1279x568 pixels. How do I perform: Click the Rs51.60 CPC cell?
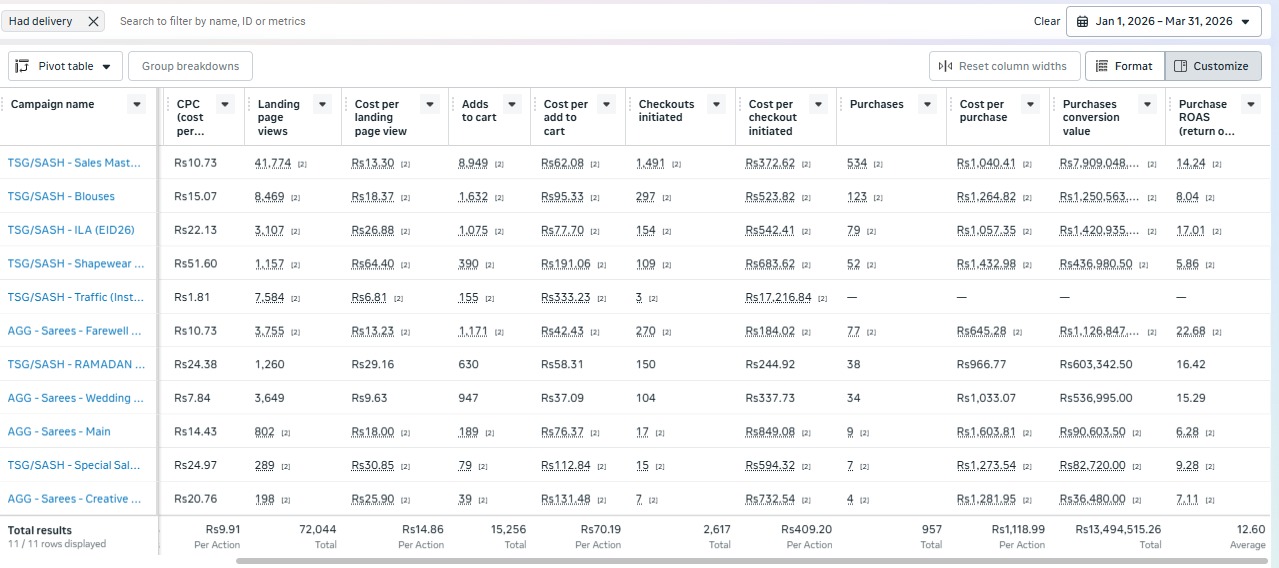tap(196, 264)
